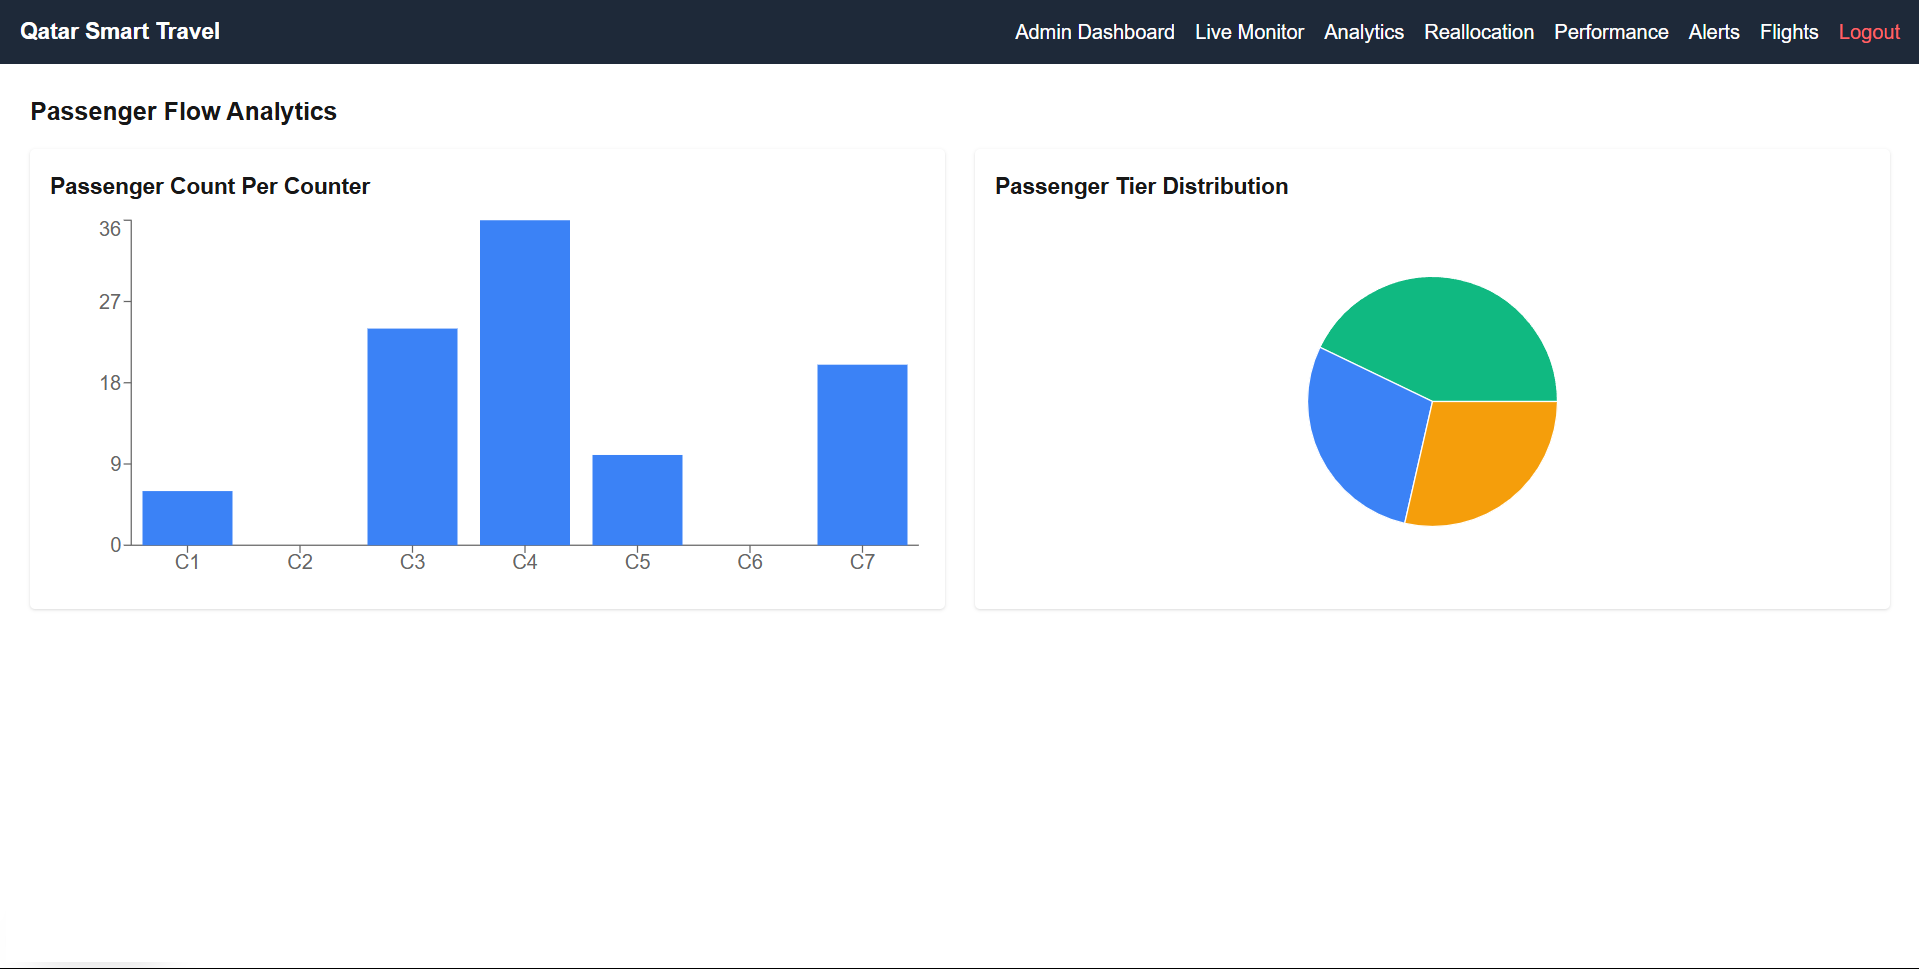Image resolution: width=1919 pixels, height=969 pixels.
Task: Select the tallest C4 bar
Action: pyautogui.click(x=525, y=383)
